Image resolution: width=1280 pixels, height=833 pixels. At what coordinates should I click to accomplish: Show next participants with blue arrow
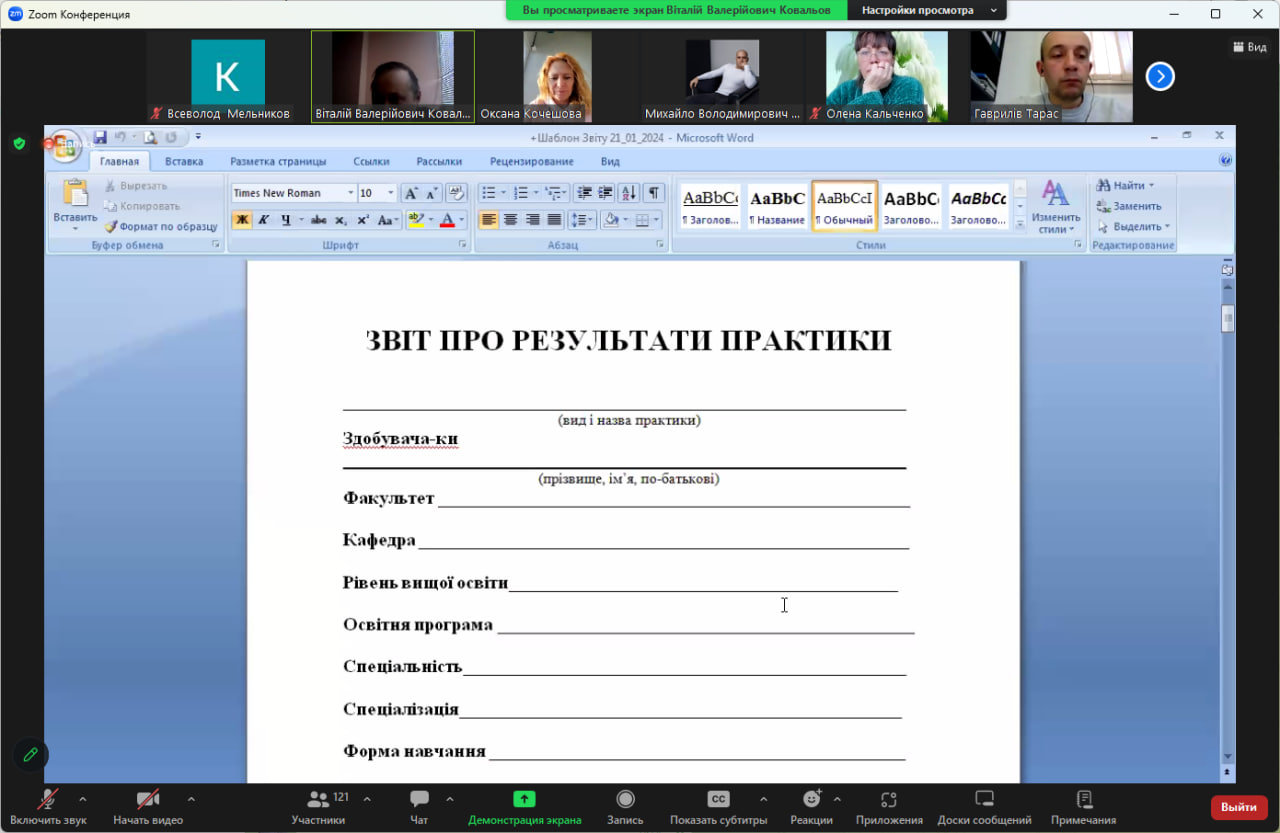(x=1159, y=76)
